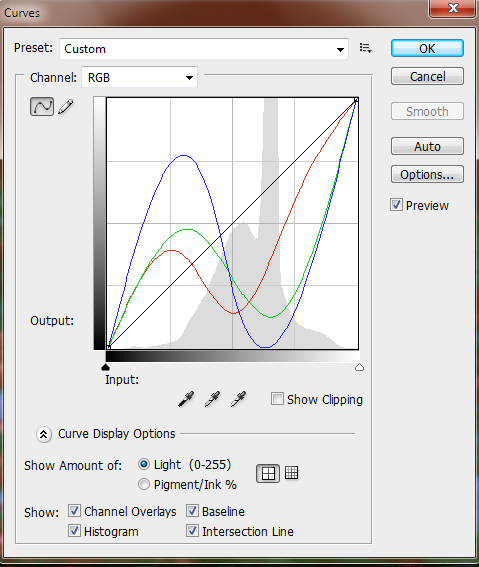Uncheck the Preview checkbox
The width and height of the screenshot is (479, 567).
396,205
